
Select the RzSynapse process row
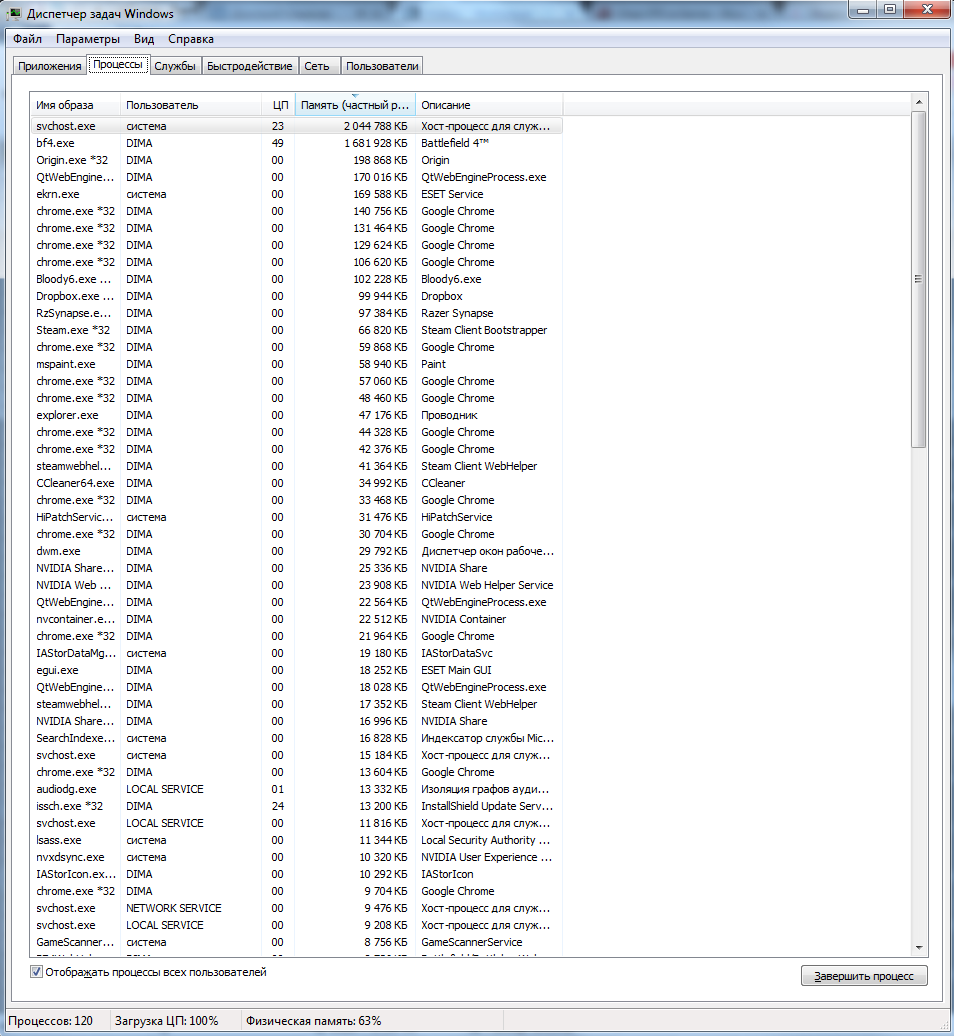[296, 313]
